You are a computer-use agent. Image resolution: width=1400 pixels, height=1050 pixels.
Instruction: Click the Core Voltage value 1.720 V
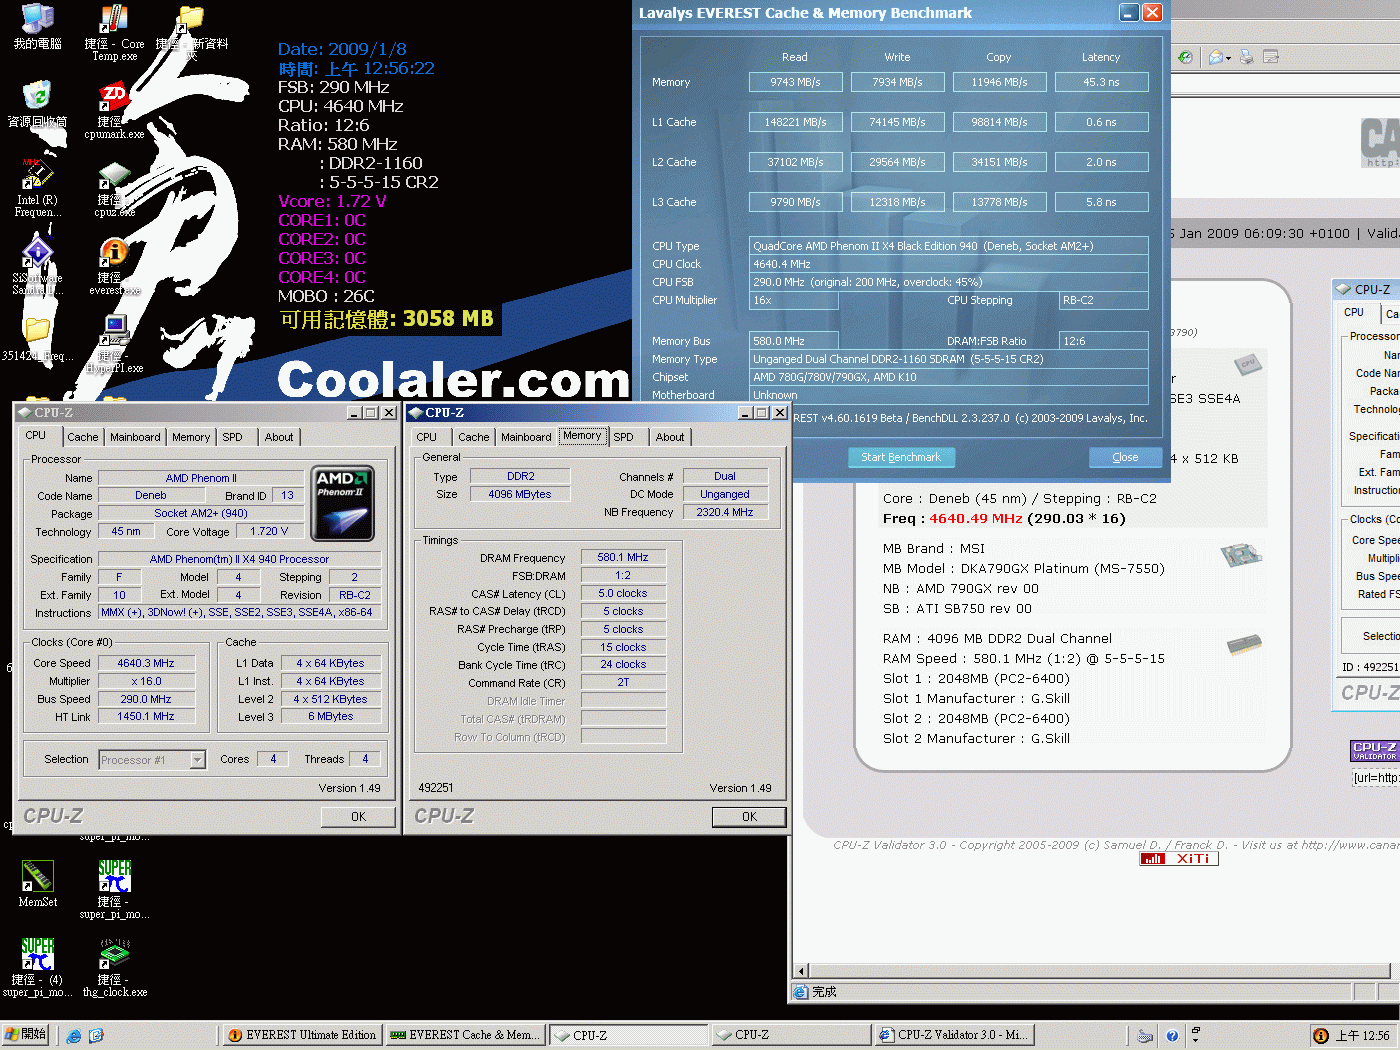click(x=269, y=531)
